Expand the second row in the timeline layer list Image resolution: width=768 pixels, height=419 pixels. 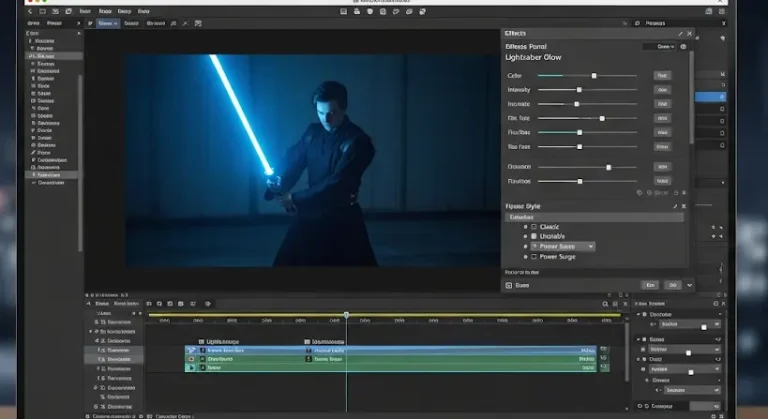click(91, 332)
